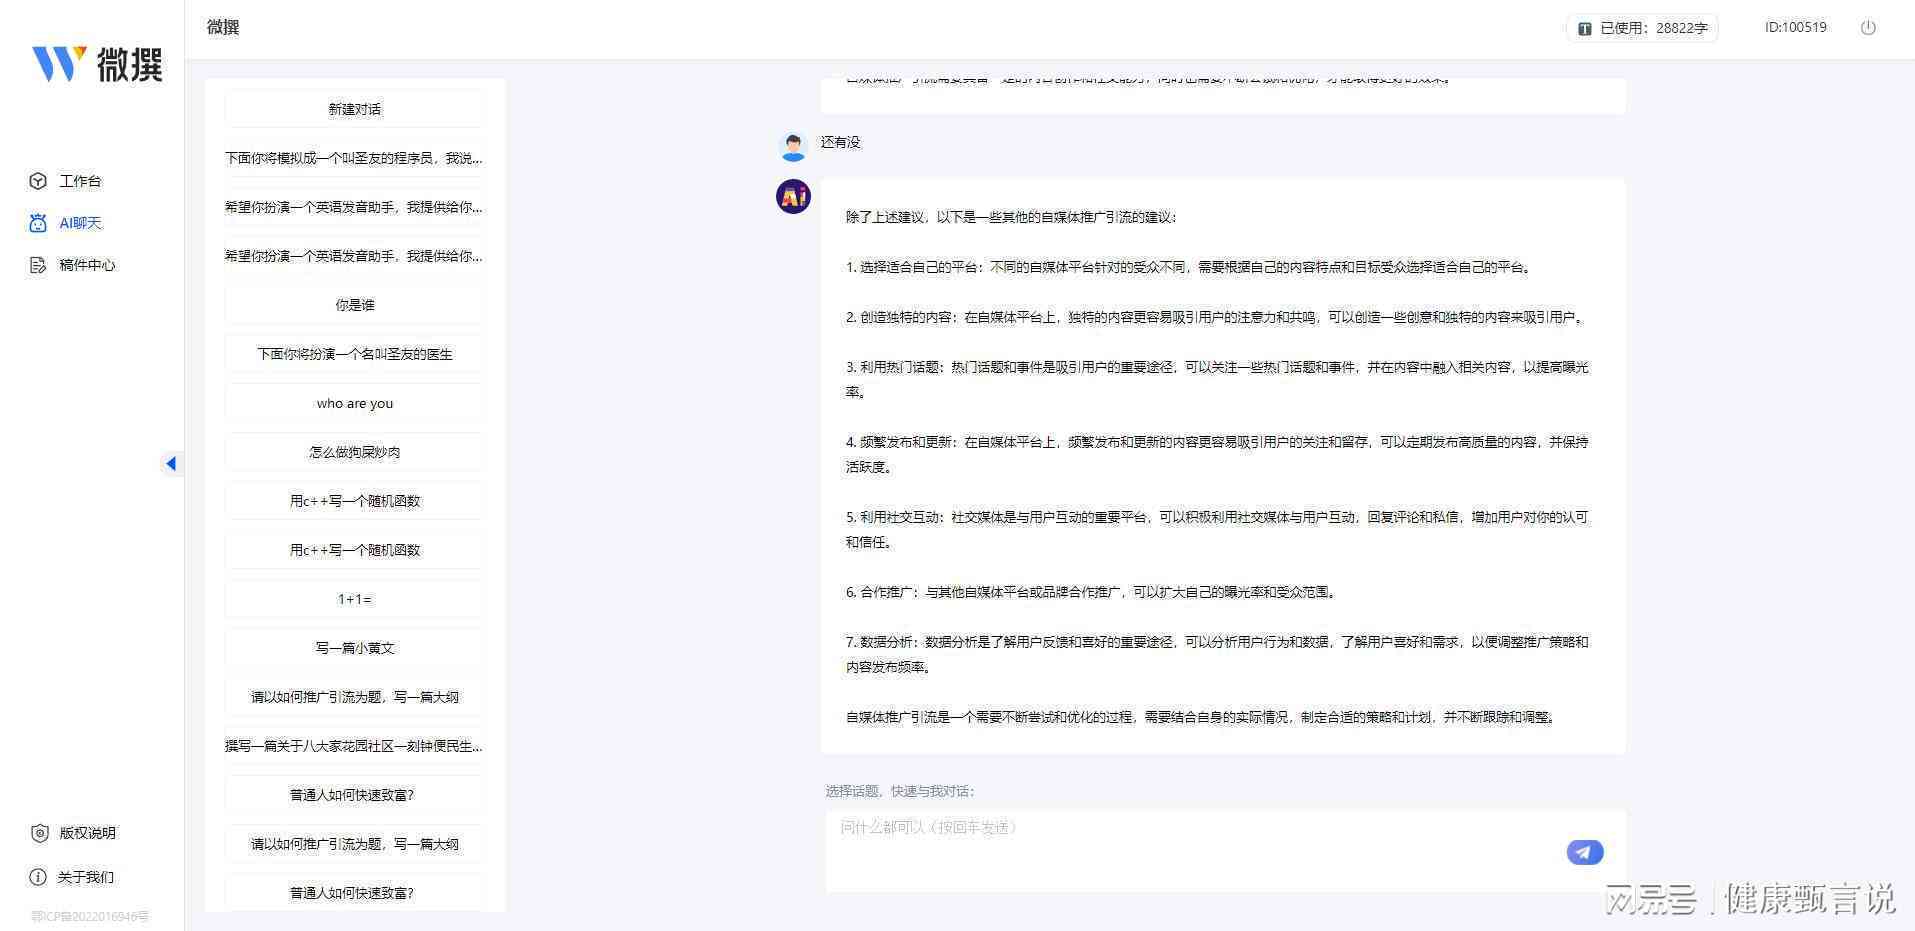Viewport: 1915px width, 931px height.
Task: Click the 微撰 page title
Action: tap(223, 27)
